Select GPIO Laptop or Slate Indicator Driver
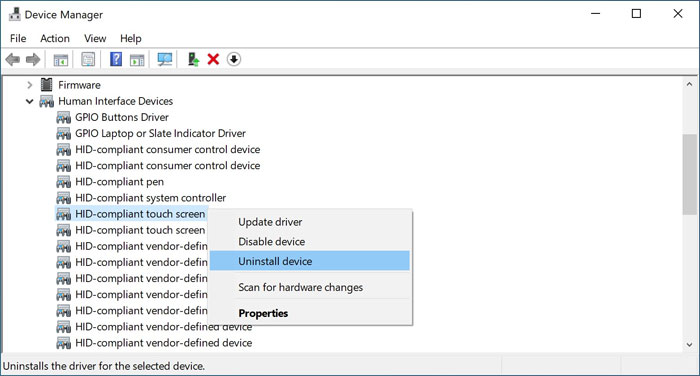Image resolution: width=700 pixels, height=376 pixels. tap(160, 134)
